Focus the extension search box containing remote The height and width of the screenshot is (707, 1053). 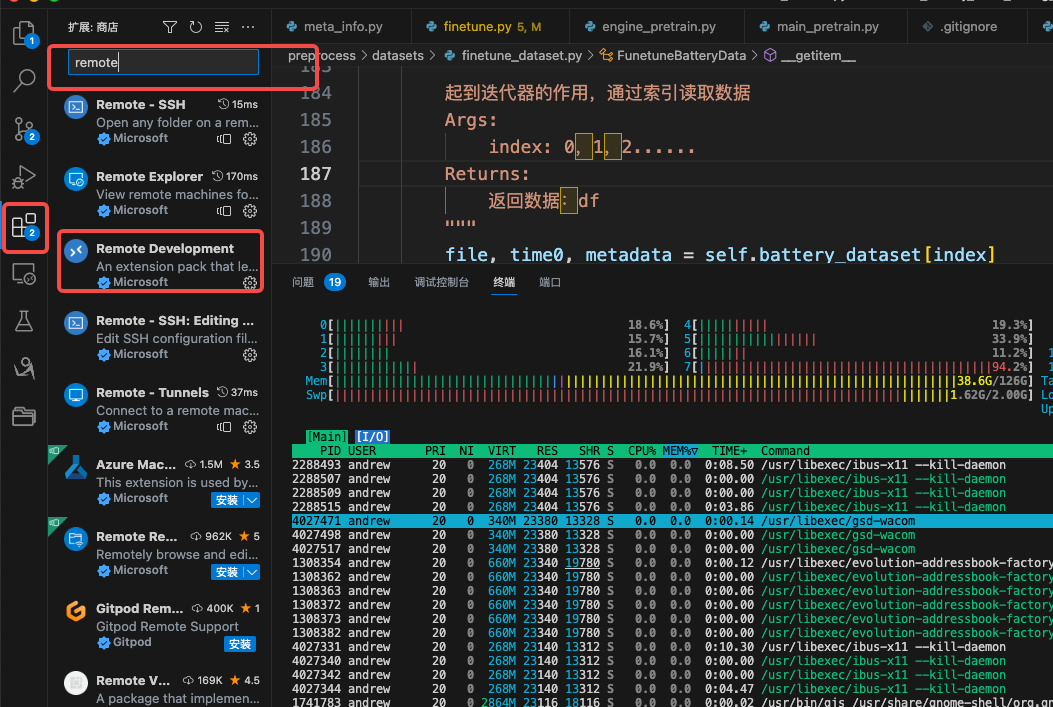coord(163,62)
